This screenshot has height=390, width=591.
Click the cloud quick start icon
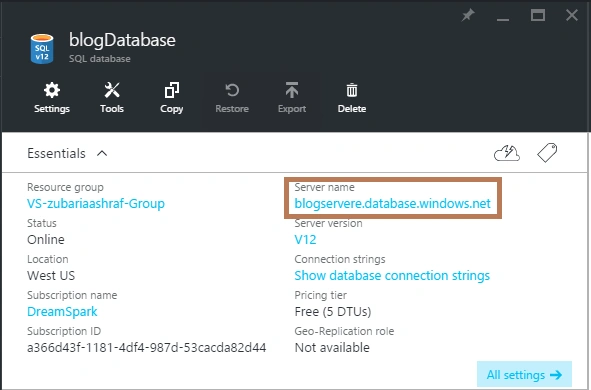(507, 153)
